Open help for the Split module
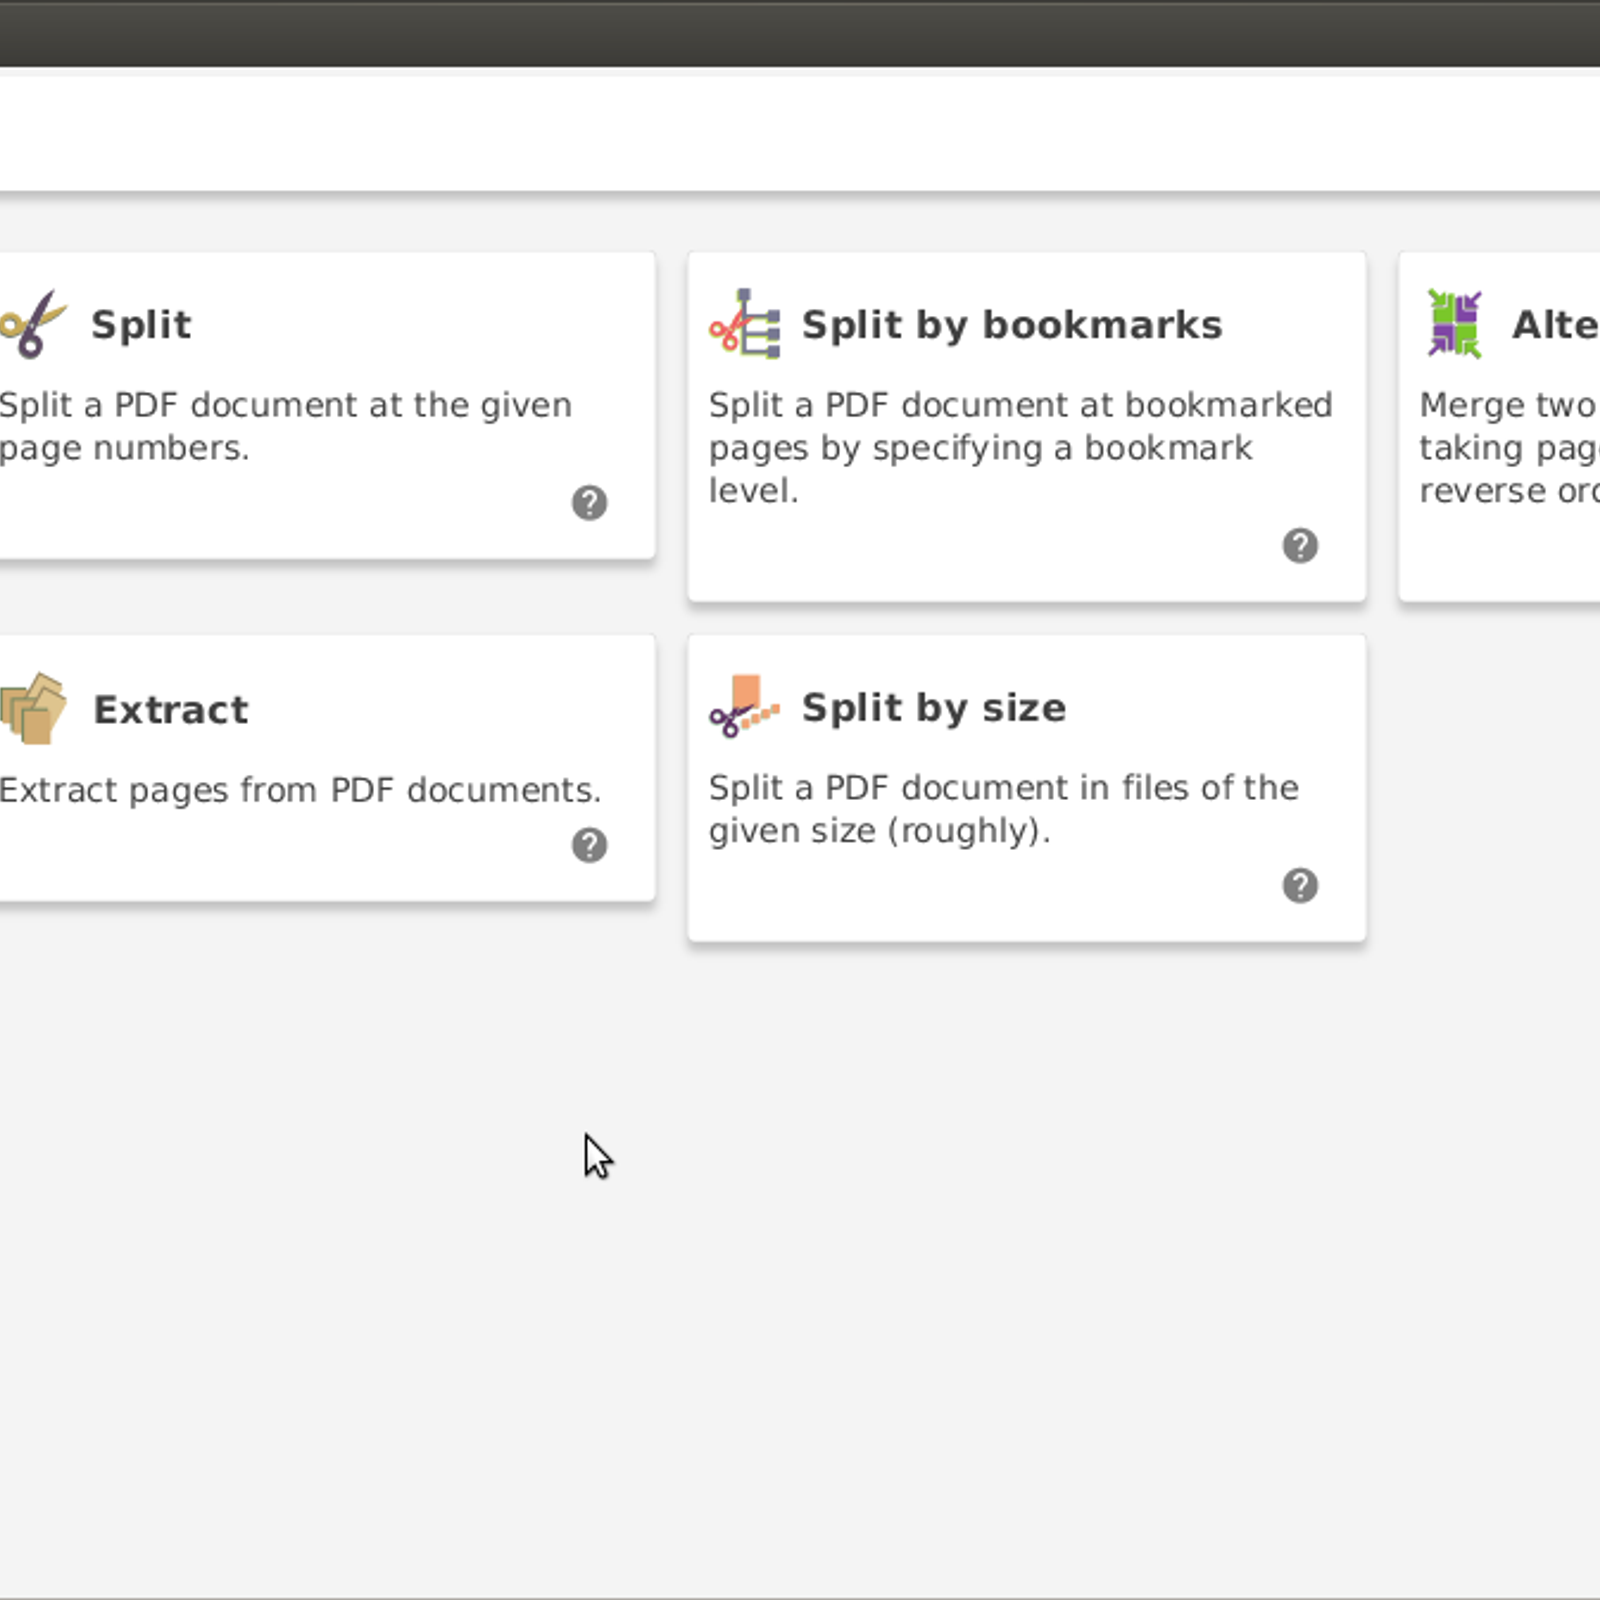1600x1600 pixels. click(589, 503)
